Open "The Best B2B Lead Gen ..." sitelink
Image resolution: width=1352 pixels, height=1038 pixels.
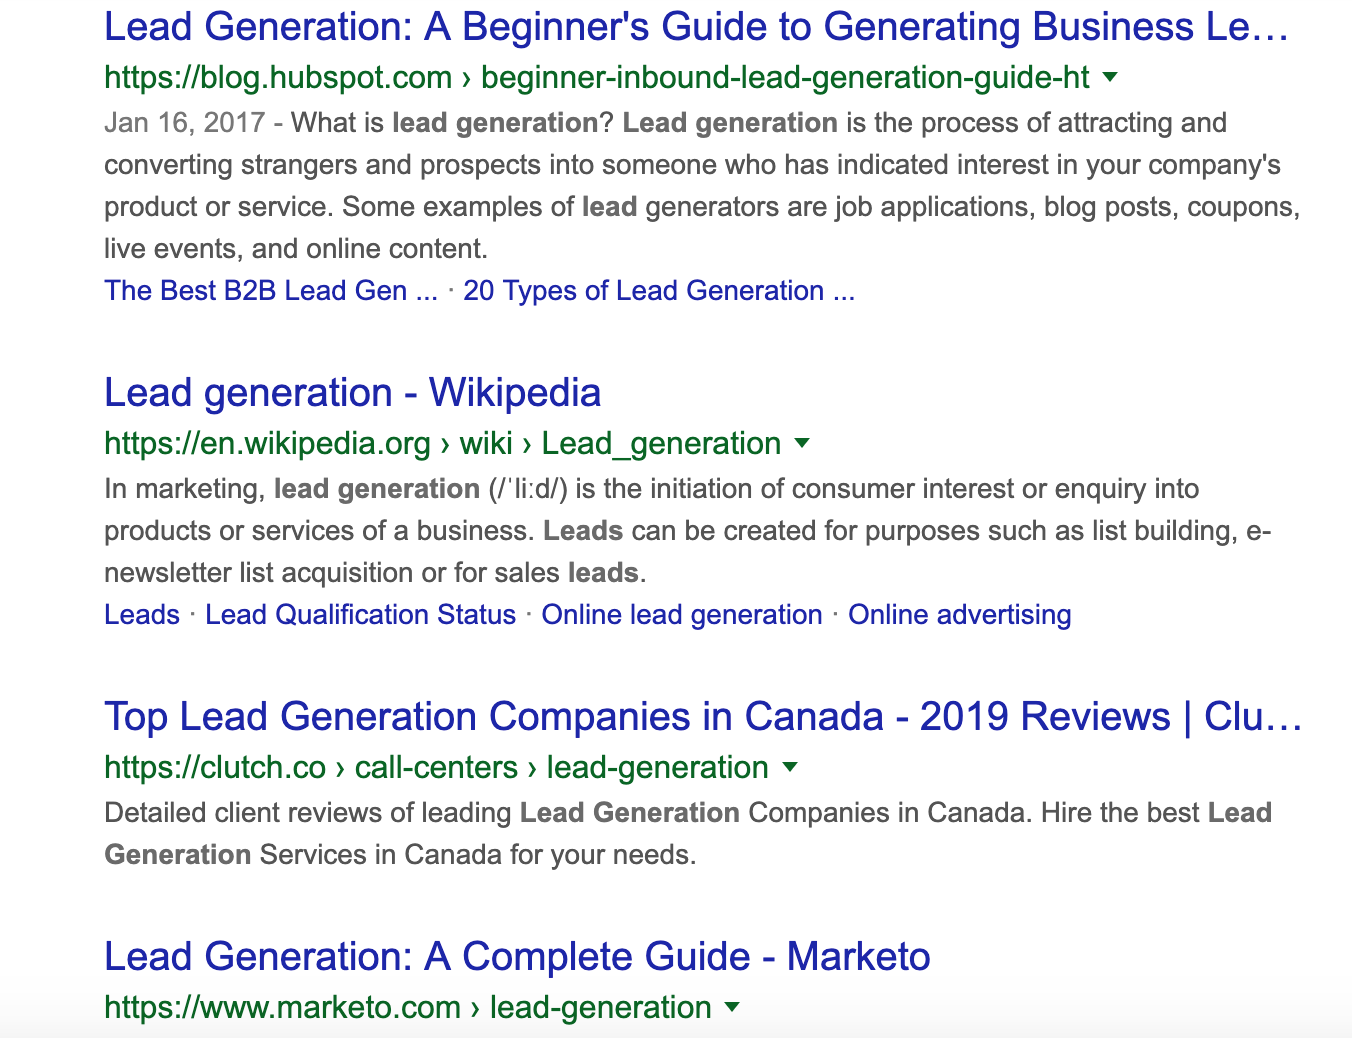(x=271, y=291)
